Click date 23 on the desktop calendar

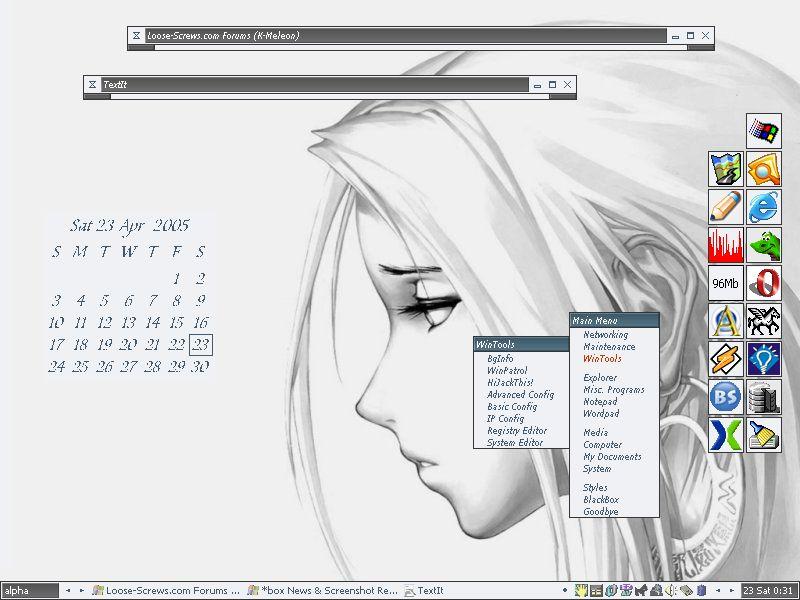pyautogui.click(x=201, y=345)
